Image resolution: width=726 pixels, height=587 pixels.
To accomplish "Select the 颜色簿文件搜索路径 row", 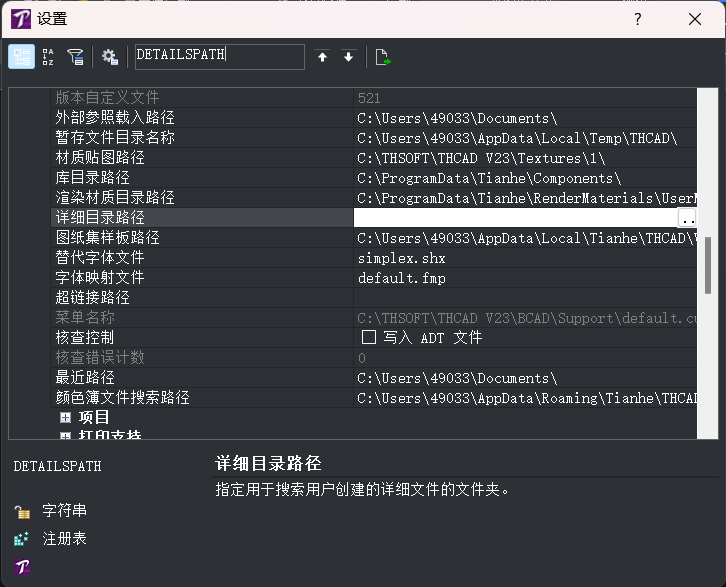I will [374, 397].
